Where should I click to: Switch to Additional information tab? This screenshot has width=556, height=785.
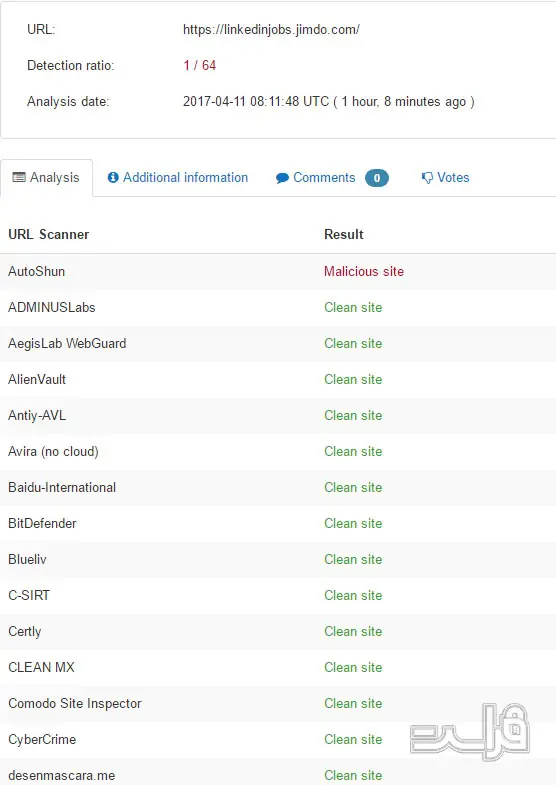(x=178, y=178)
